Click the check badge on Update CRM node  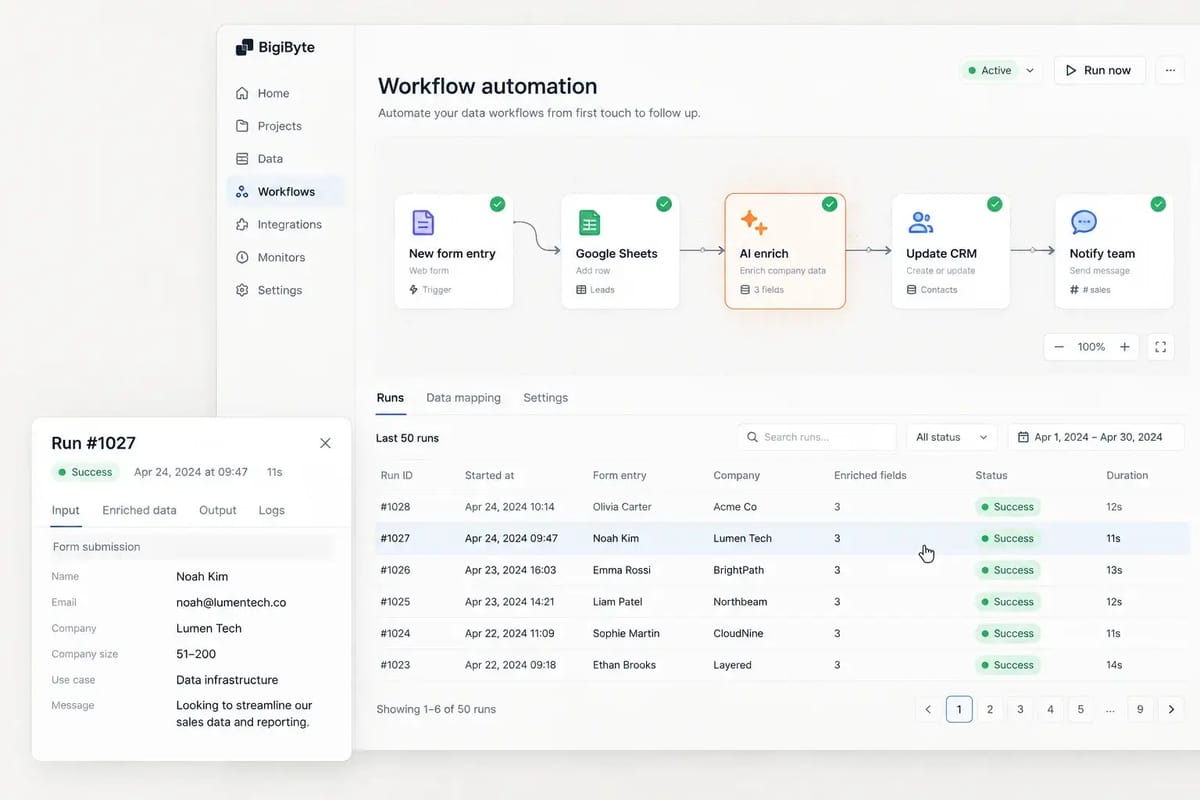(x=994, y=204)
